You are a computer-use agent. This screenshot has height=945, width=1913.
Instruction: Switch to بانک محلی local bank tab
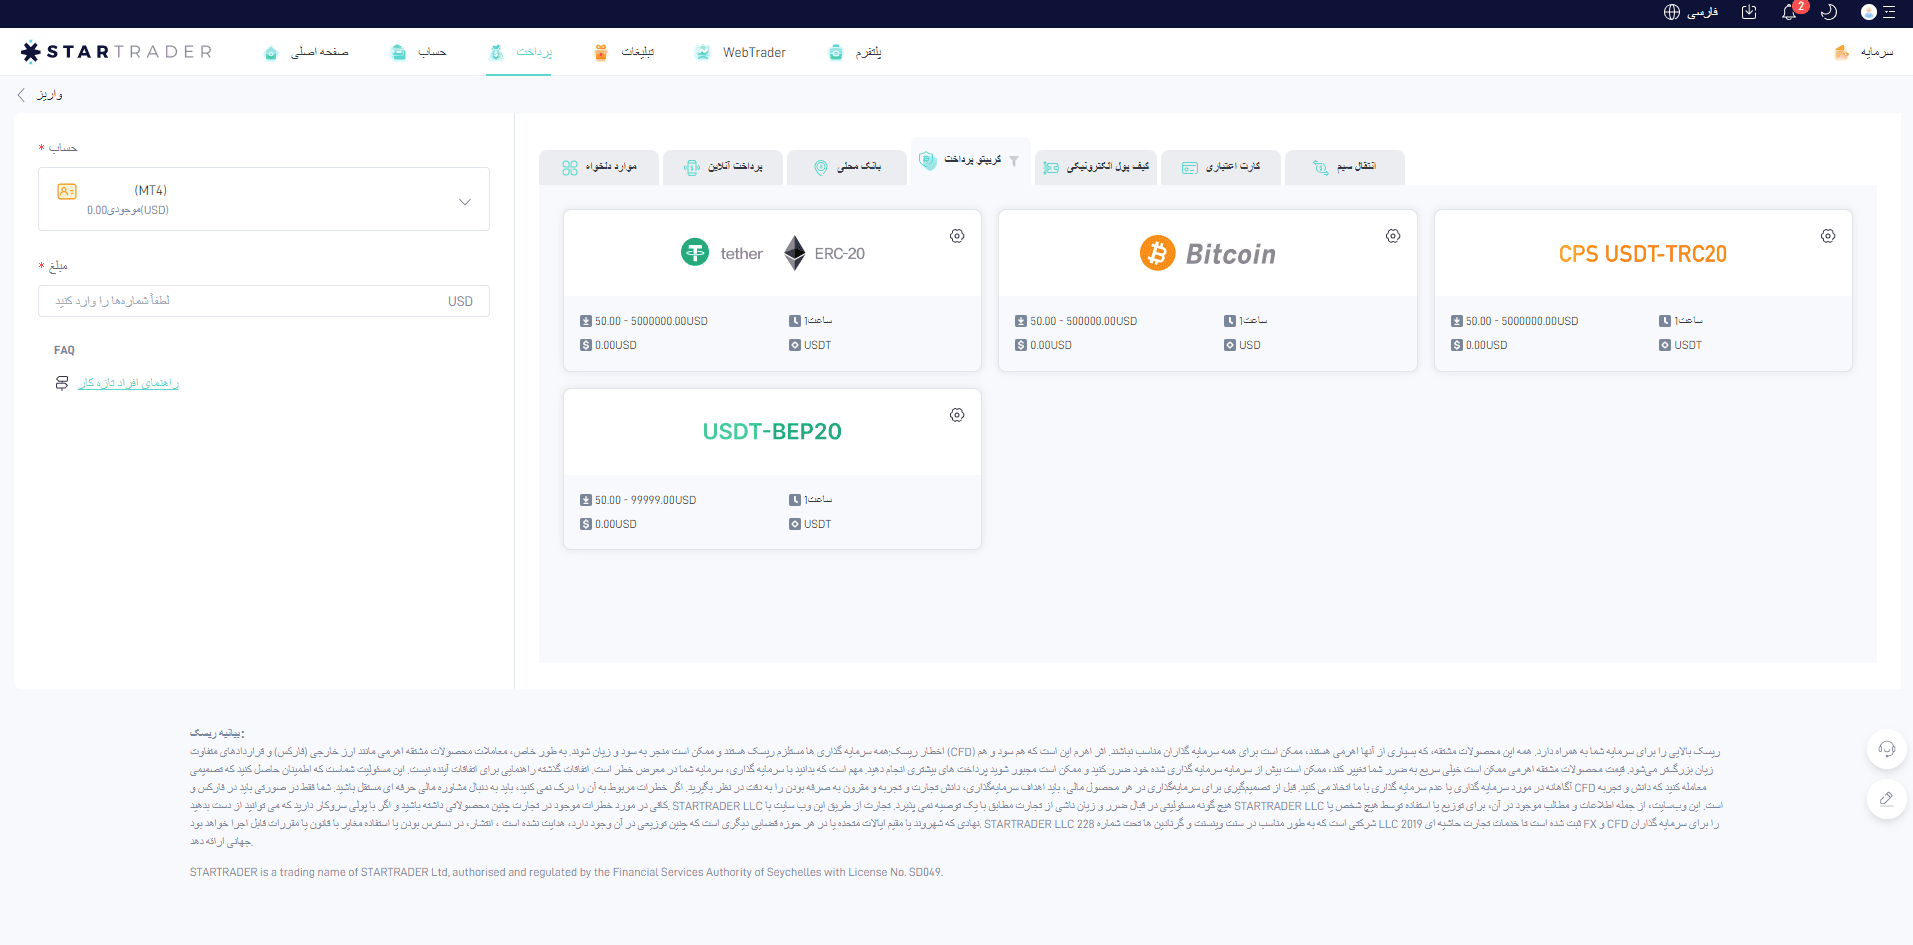847,167
